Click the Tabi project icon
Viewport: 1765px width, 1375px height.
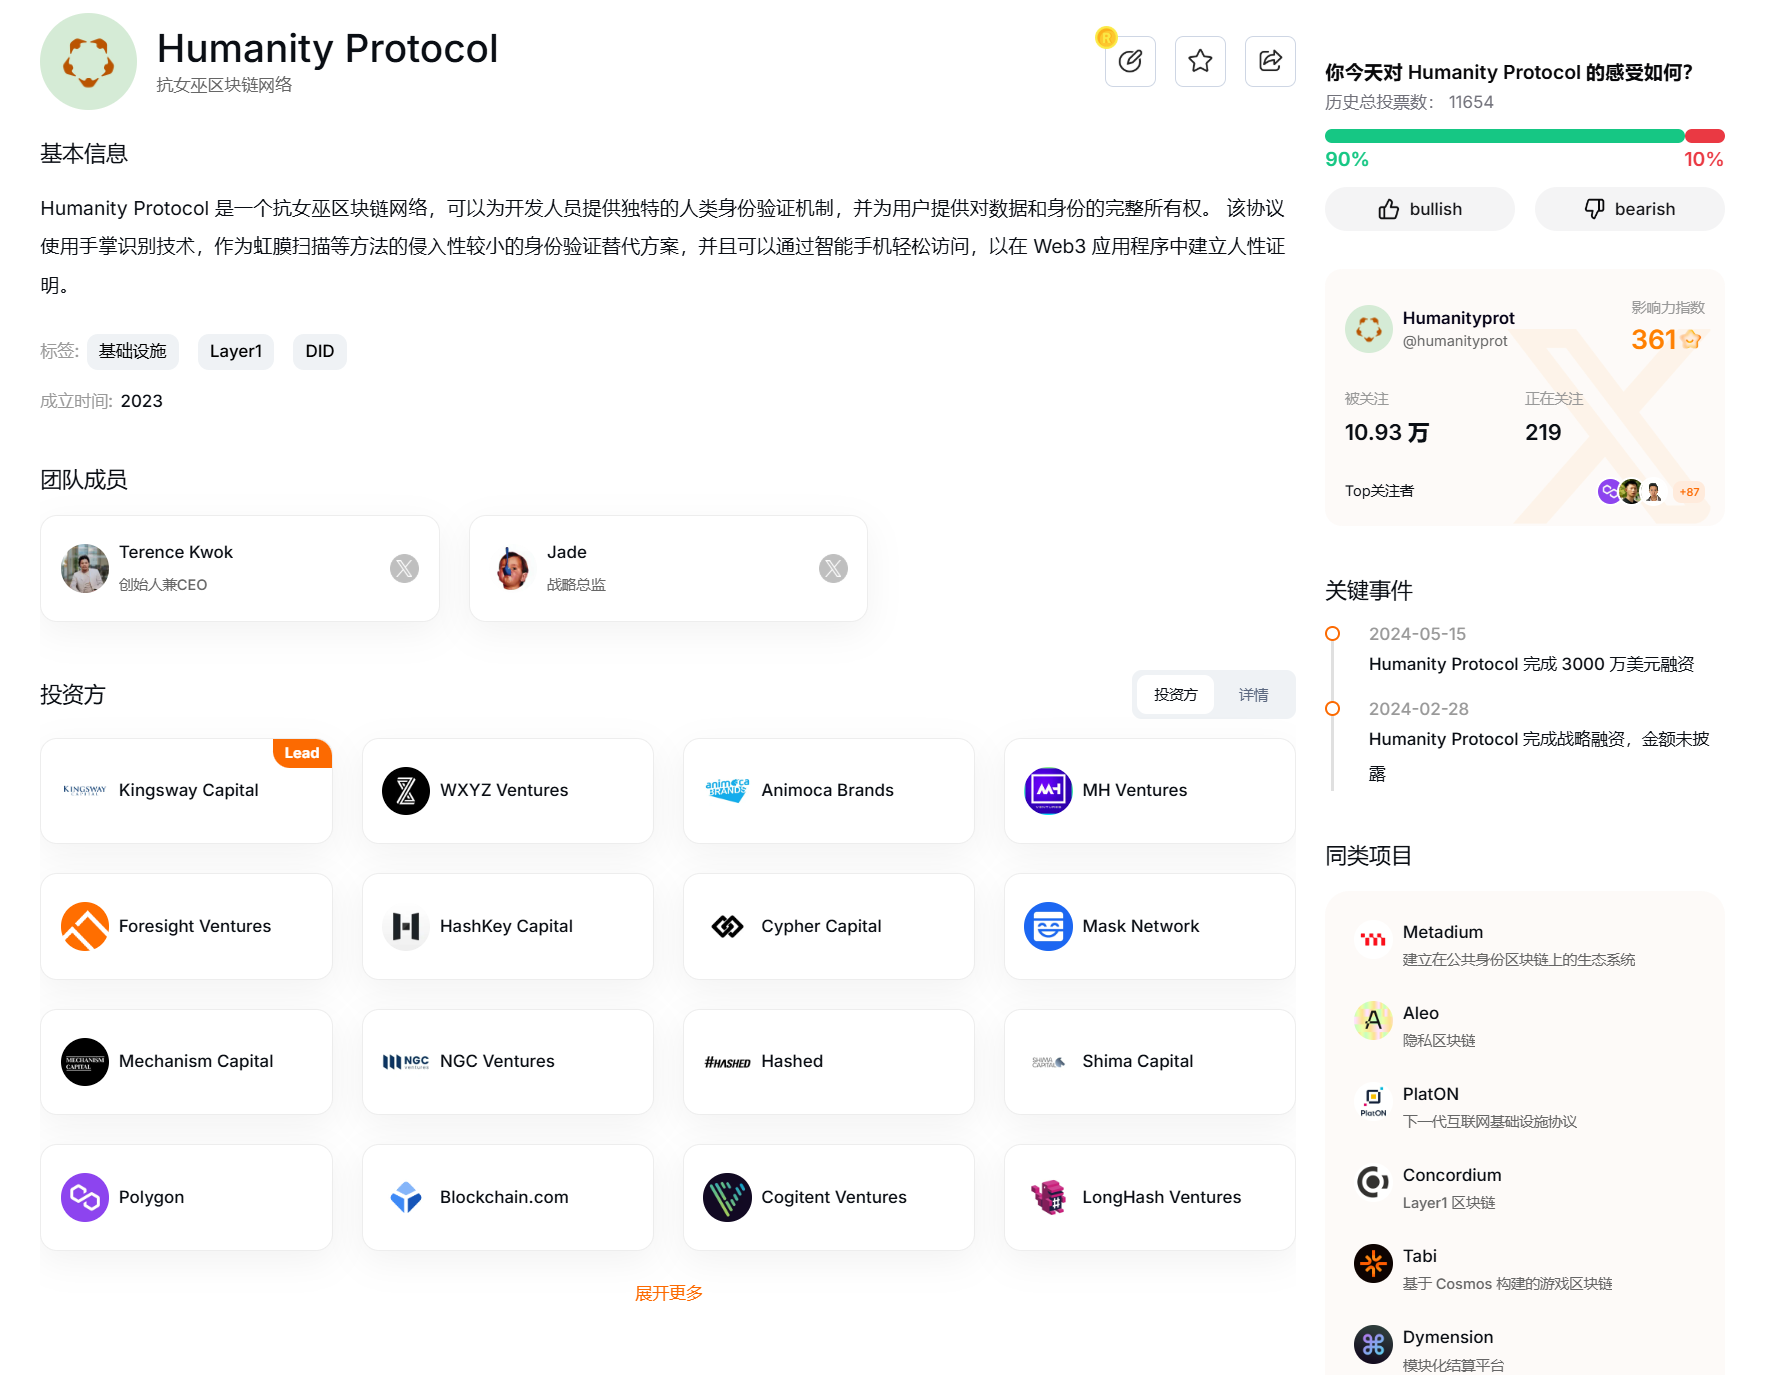1373,1264
